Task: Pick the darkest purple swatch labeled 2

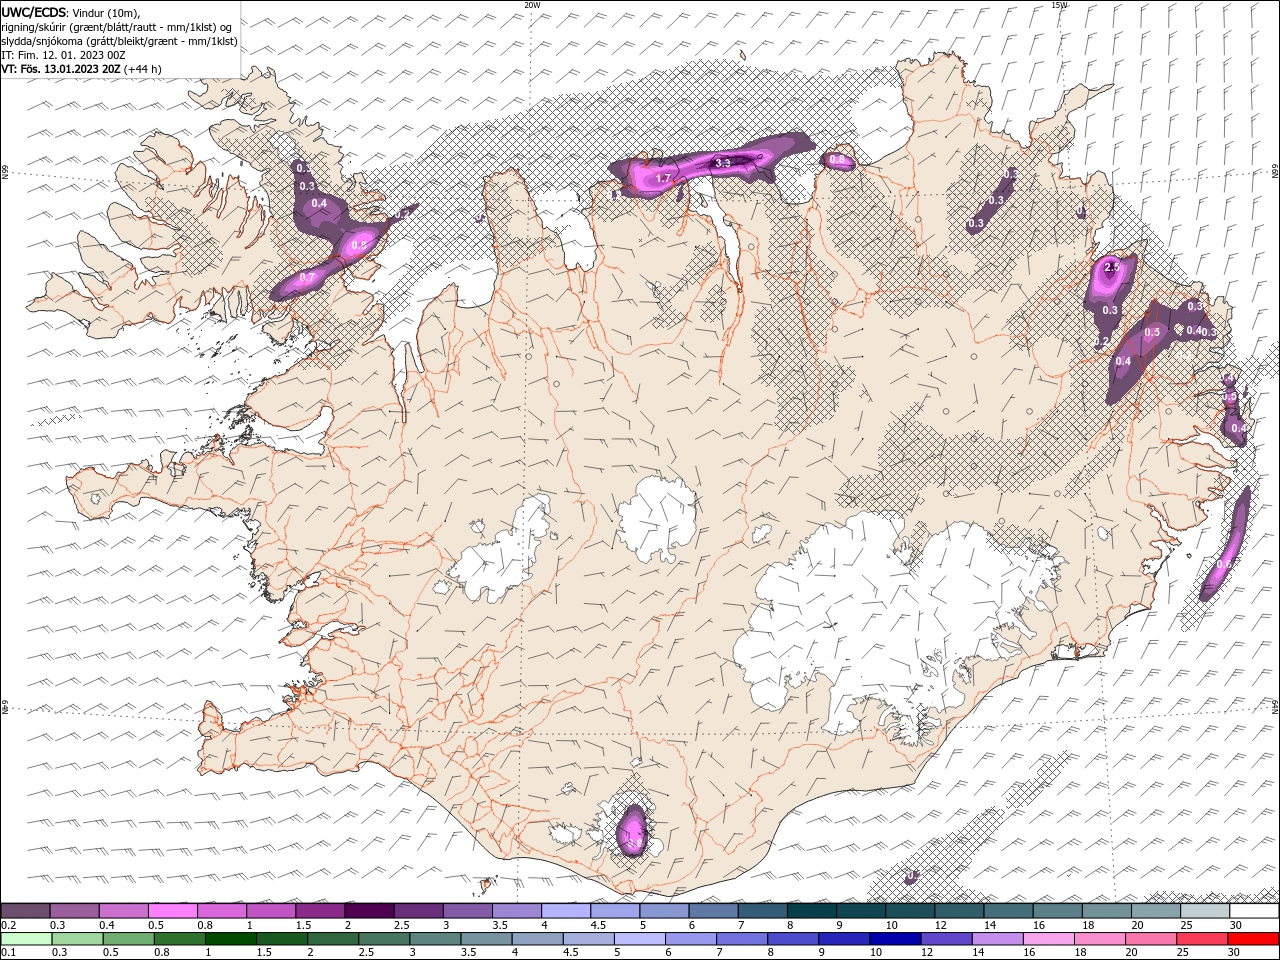Action: coord(369,911)
